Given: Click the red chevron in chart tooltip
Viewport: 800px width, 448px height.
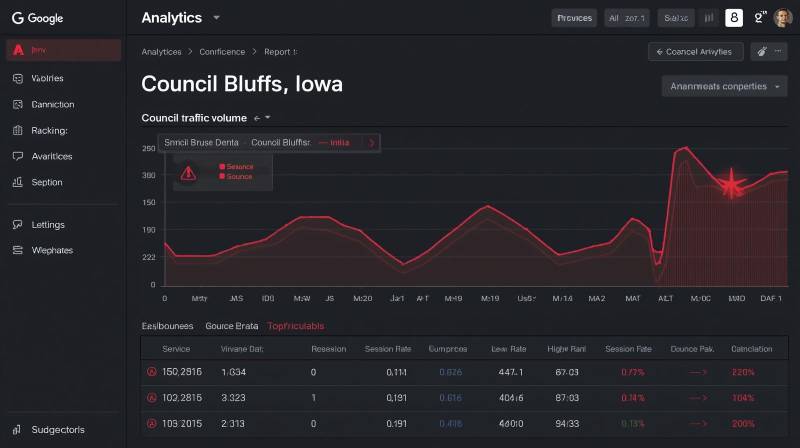Looking at the screenshot, I should tap(372, 143).
